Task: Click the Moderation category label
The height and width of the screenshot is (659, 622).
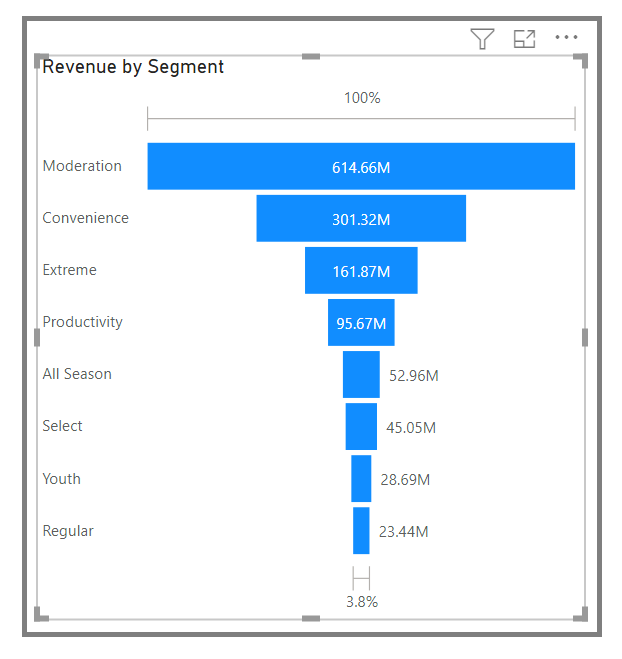Action: click(x=82, y=166)
